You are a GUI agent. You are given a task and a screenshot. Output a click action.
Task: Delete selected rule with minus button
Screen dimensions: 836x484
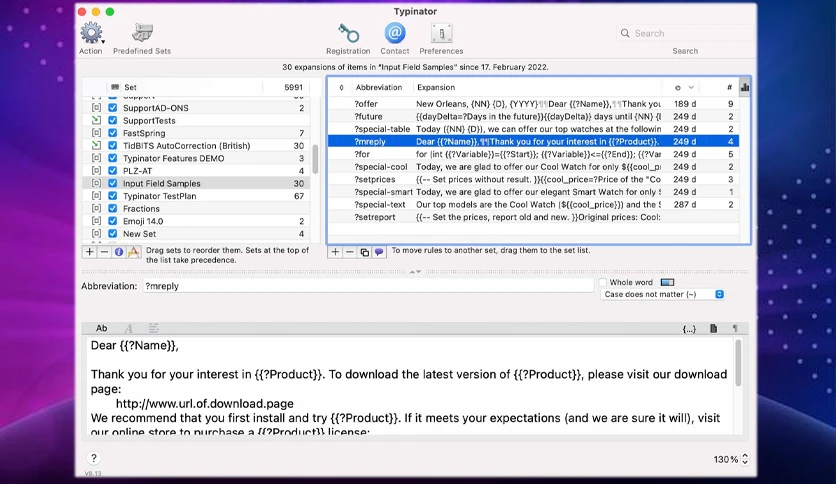point(350,252)
